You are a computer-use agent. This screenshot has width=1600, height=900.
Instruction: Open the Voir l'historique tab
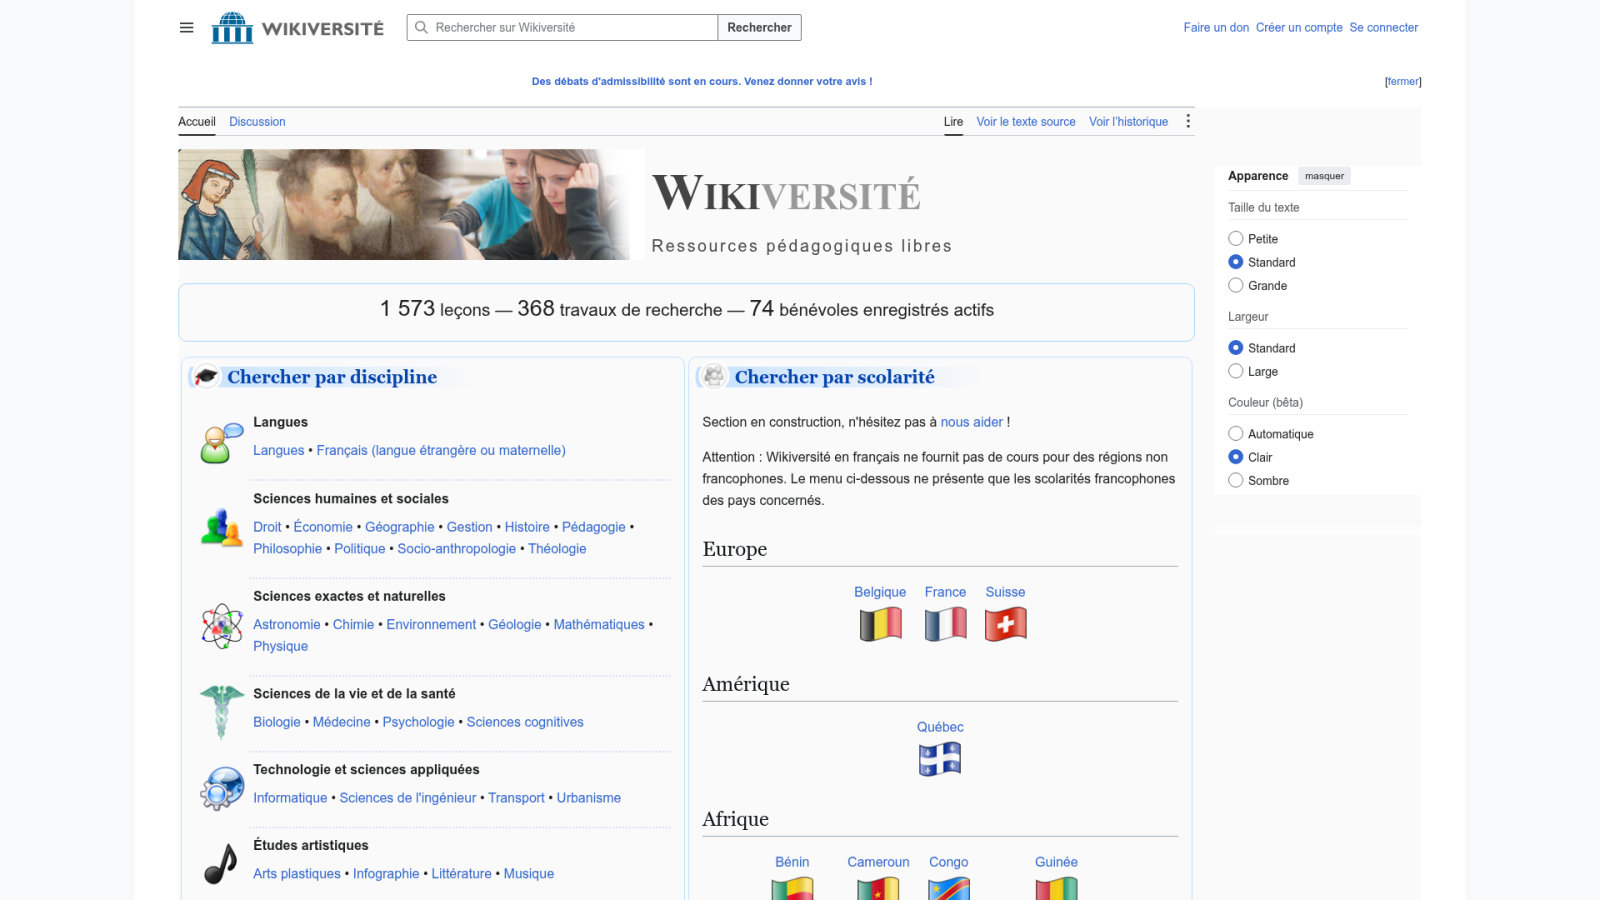tap(1128, 122)
